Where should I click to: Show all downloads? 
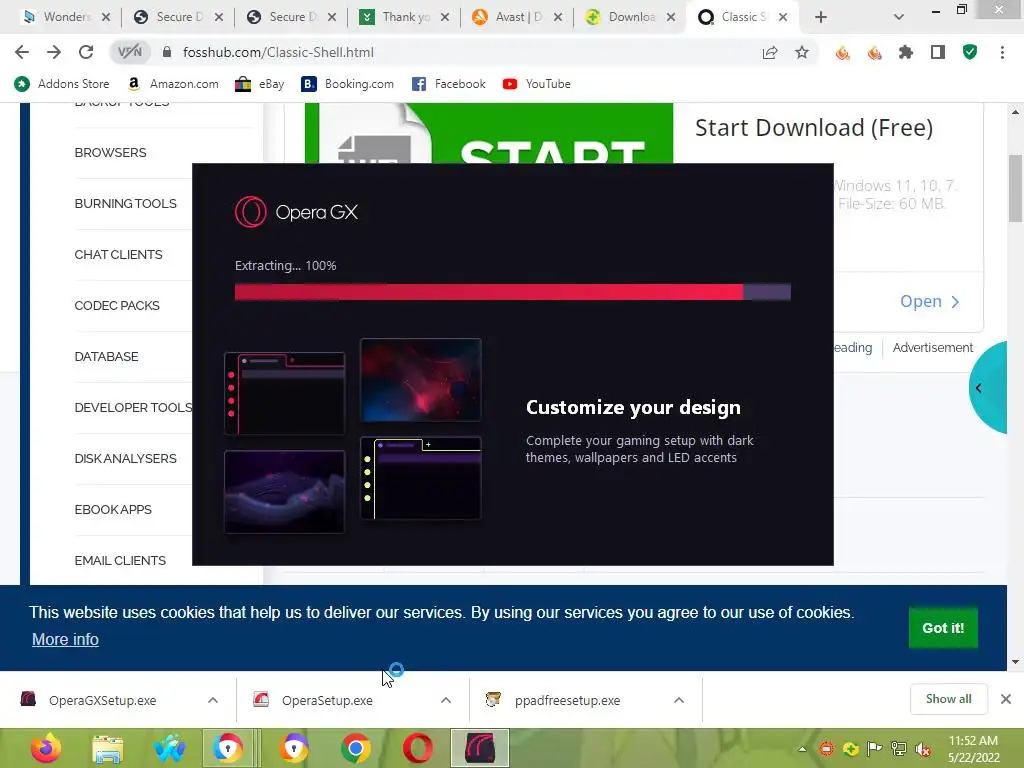(x=949, y=699)
